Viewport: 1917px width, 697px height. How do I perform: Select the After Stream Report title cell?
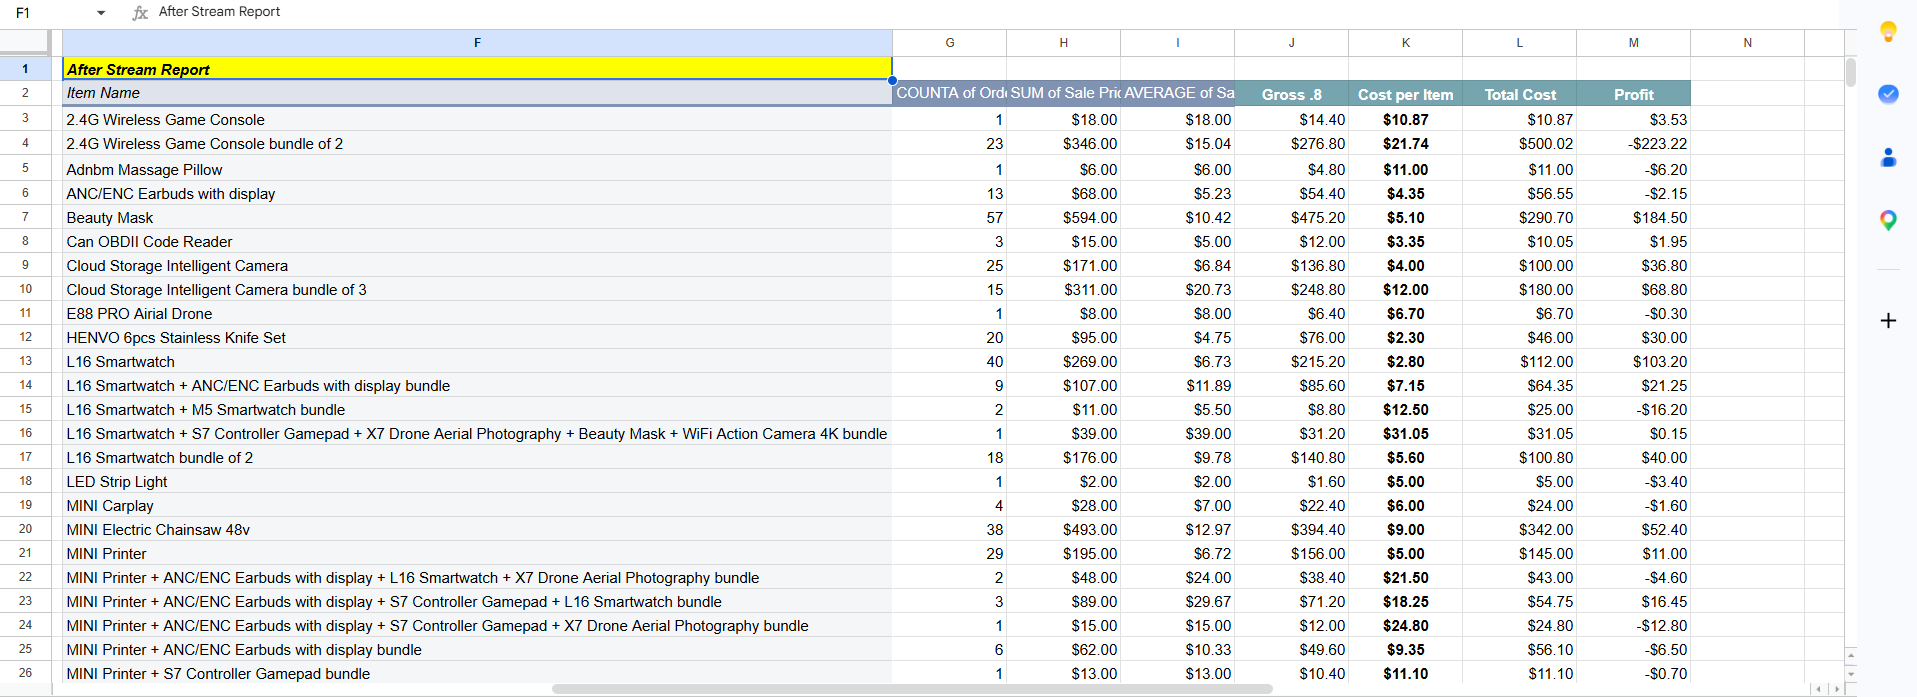click(477, 69)
